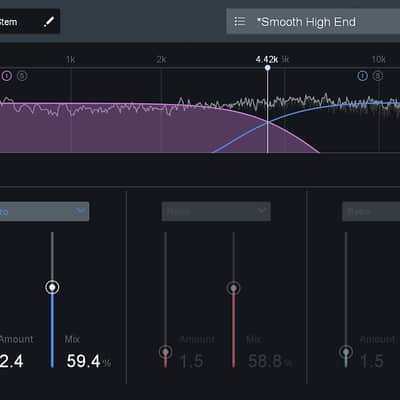The width and height of the screenshot is (400, 400).
Task: Select the 4.42k crossover handle
Action: tap(267, 68)
